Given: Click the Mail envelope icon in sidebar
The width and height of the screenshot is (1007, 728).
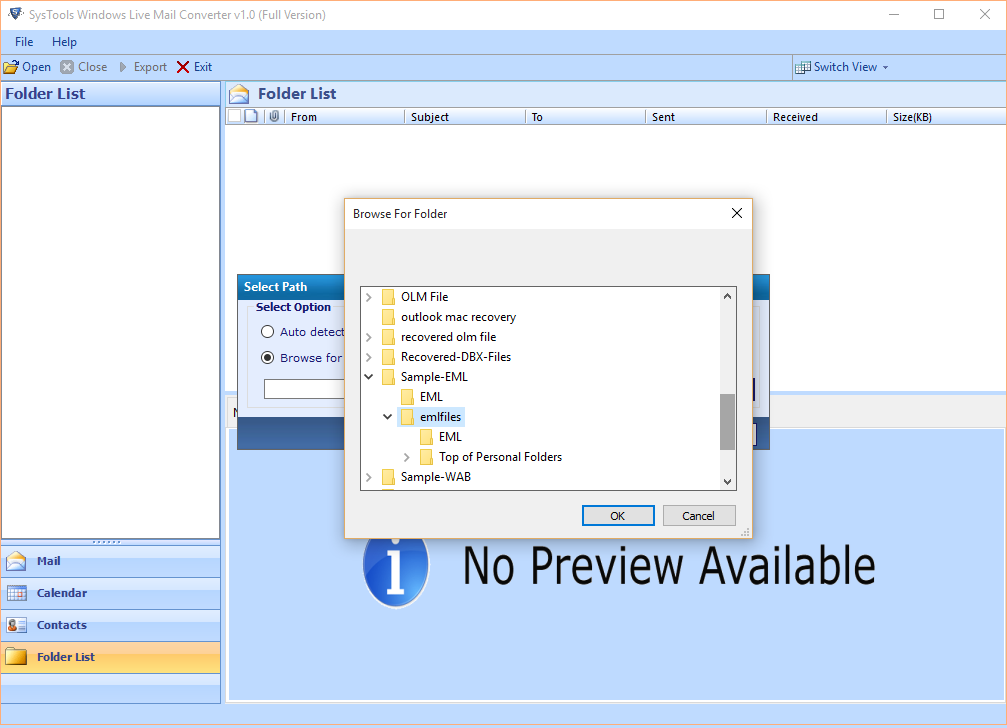Looking at the screenshot, I should tap(16, 561).
